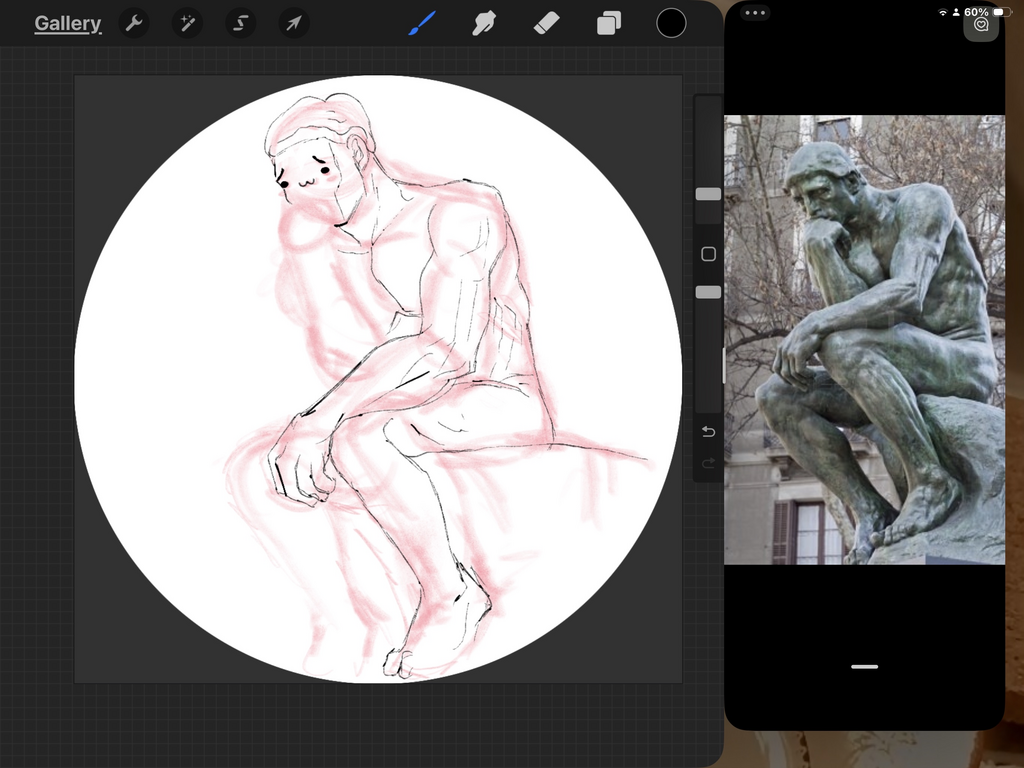Open the black active color picker

(x=671, y=23)
